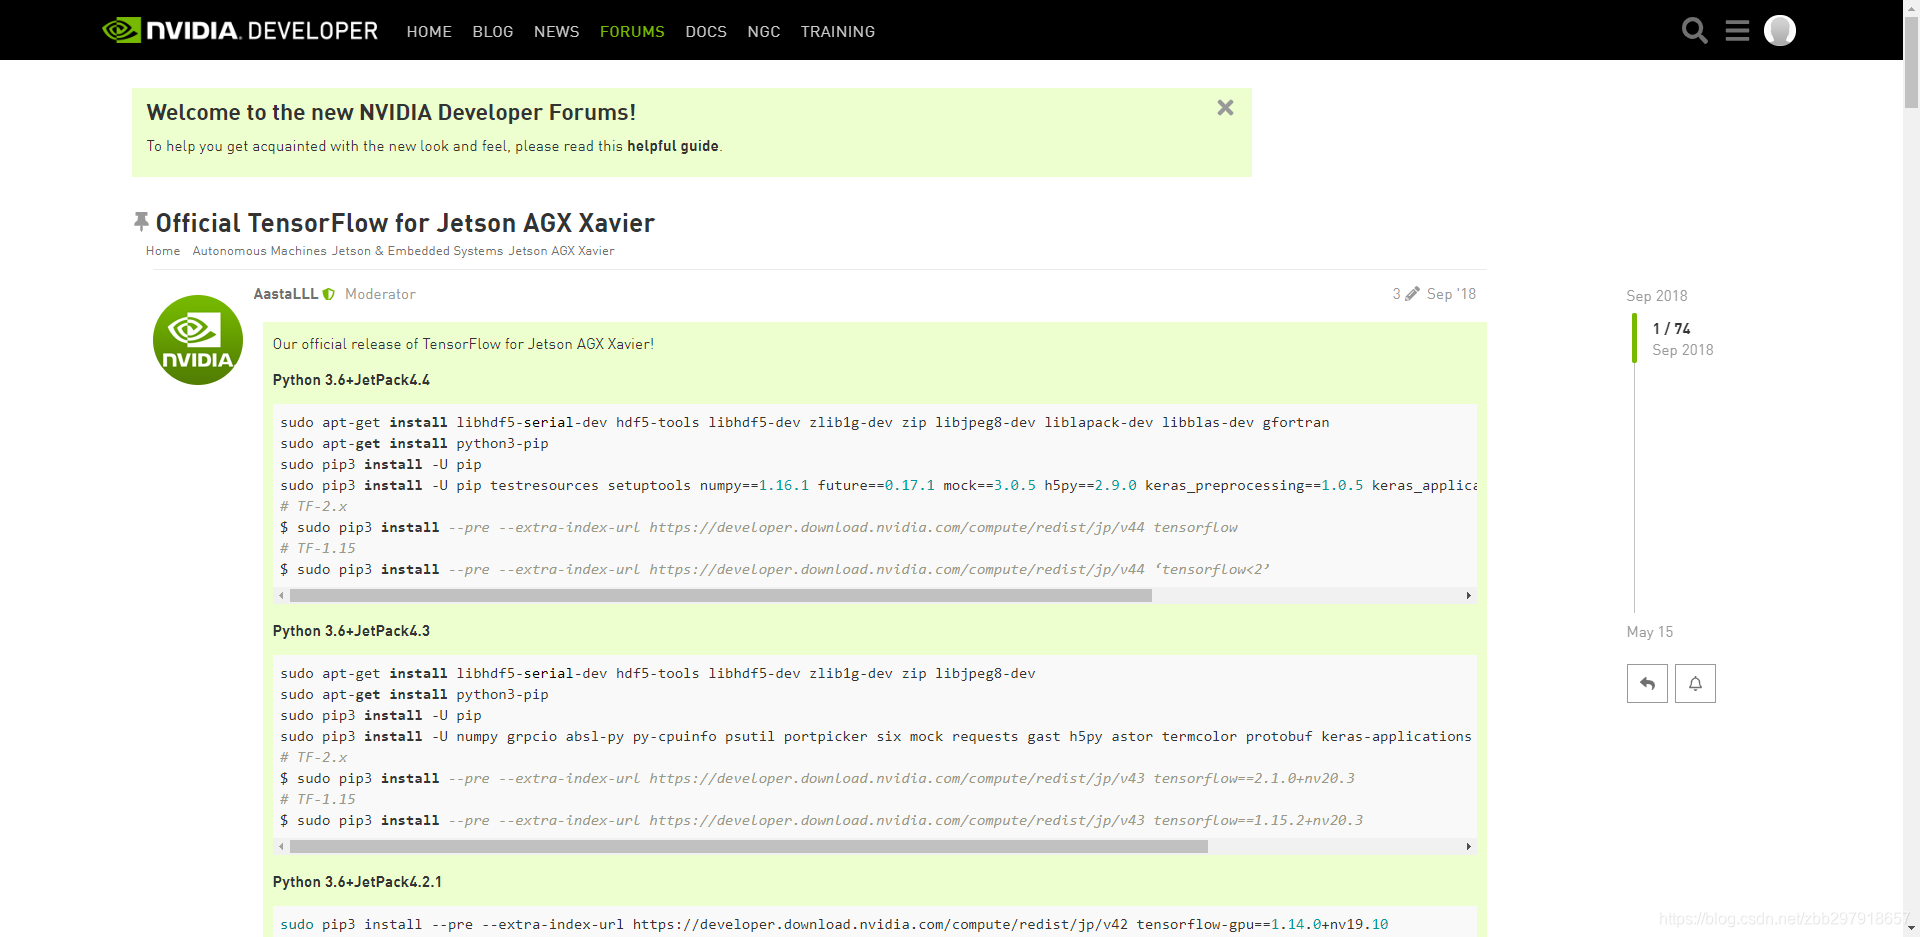Click the NVIDIA Developer logo

240,30
